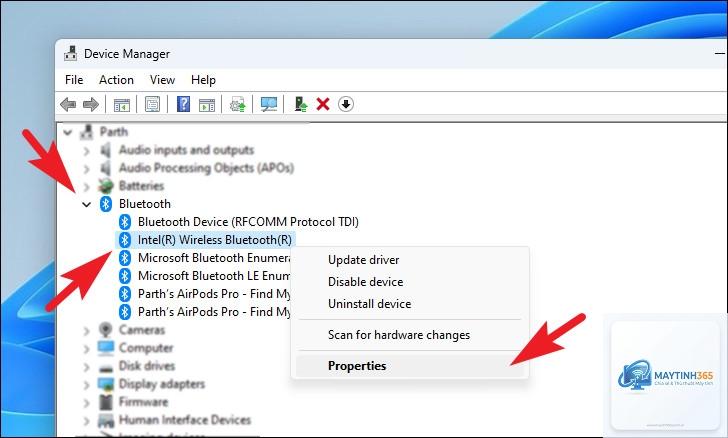
Task: Click the Forward arrow toolbar icon
Action: 91,104
